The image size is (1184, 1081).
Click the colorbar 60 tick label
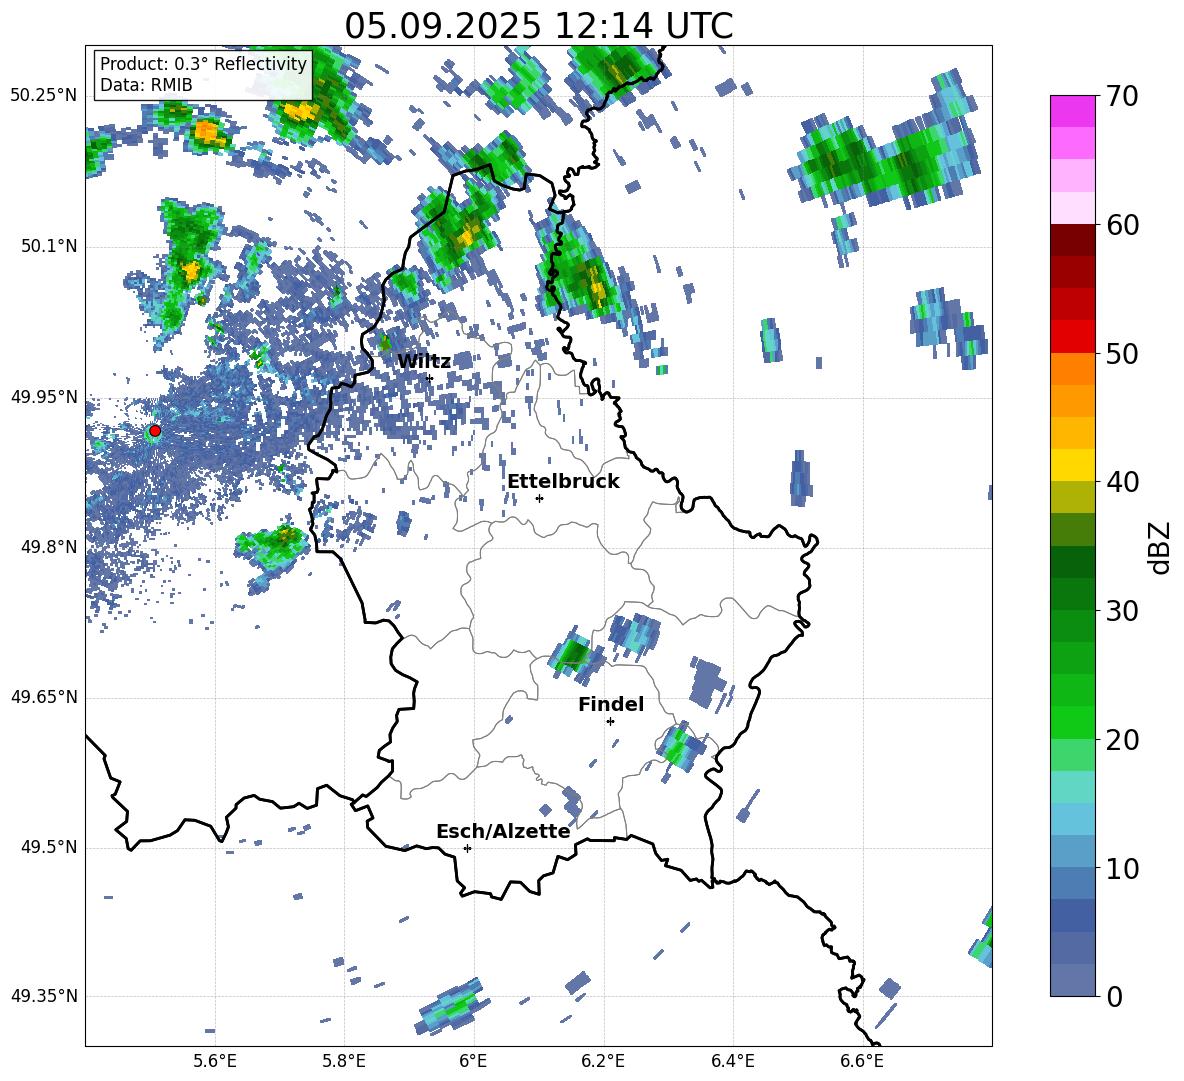tap(1122, 225)
